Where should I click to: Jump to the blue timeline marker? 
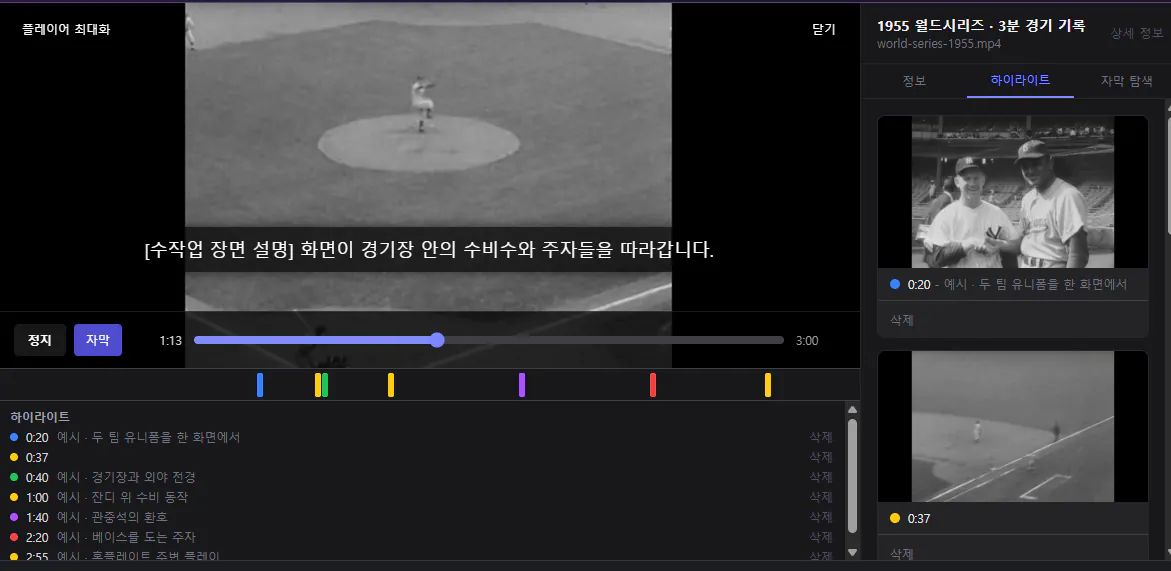click(x=260, y=385)
